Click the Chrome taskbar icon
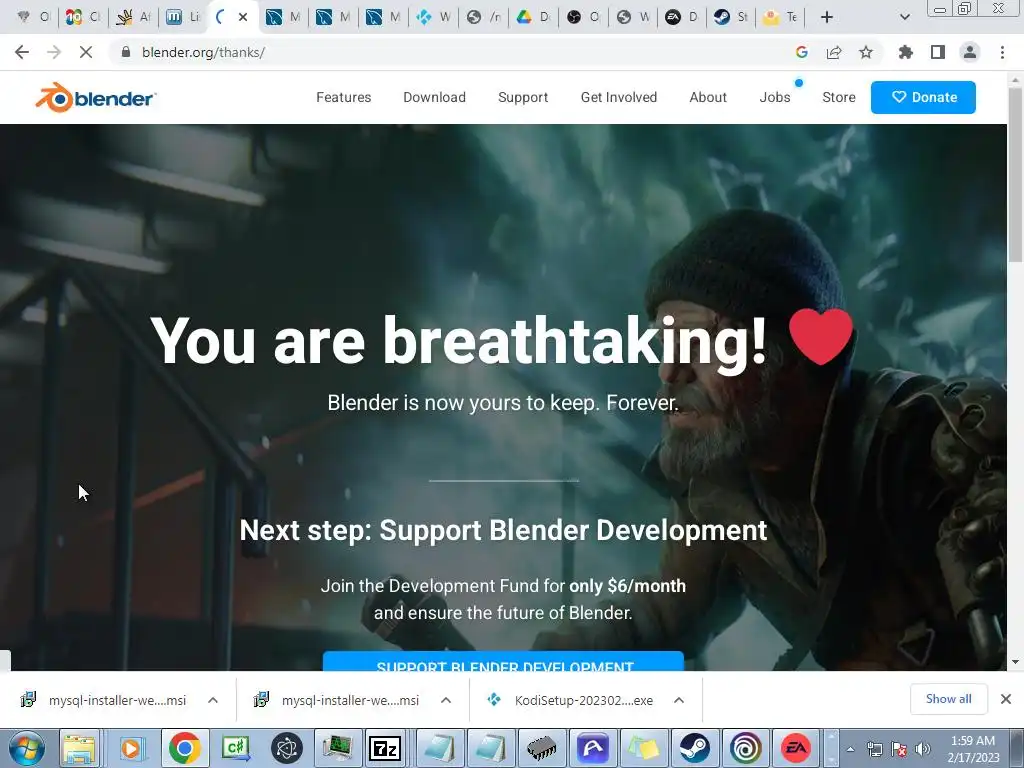This screenshot has height=768, width=1024. click(x=184, y=748)
